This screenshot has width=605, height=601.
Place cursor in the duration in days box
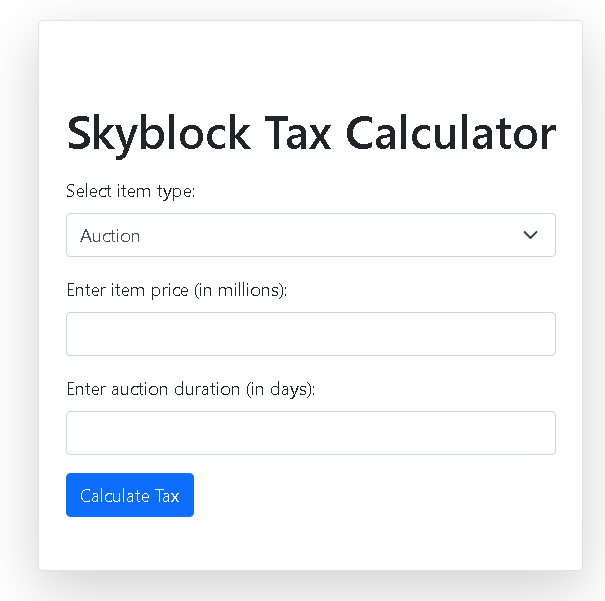pos(310,433)
